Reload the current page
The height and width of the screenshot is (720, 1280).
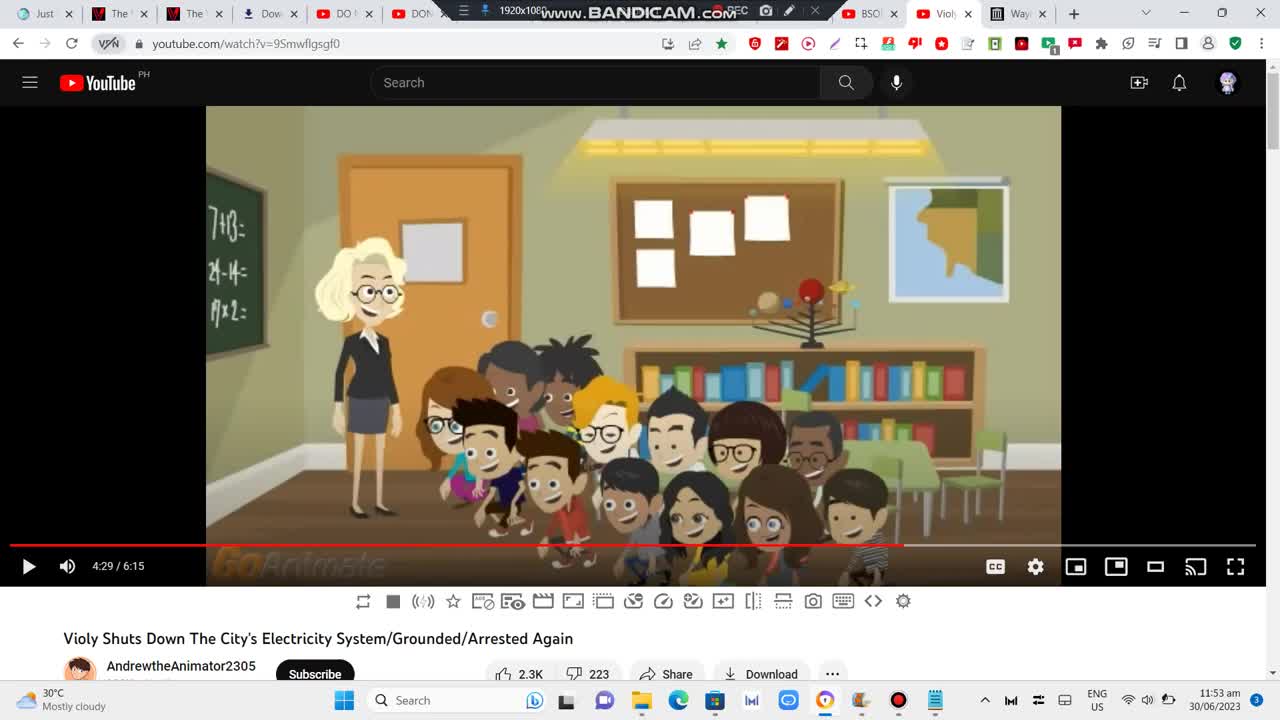71,44
